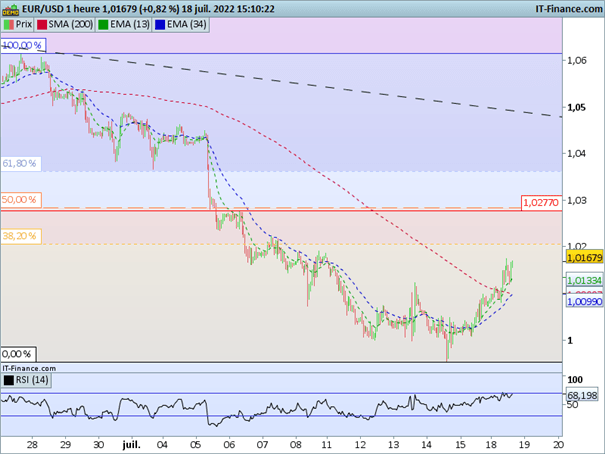The image size is (605, 454).
Task: Click date label 20 on time axis
Action: (x=558, y=445)
